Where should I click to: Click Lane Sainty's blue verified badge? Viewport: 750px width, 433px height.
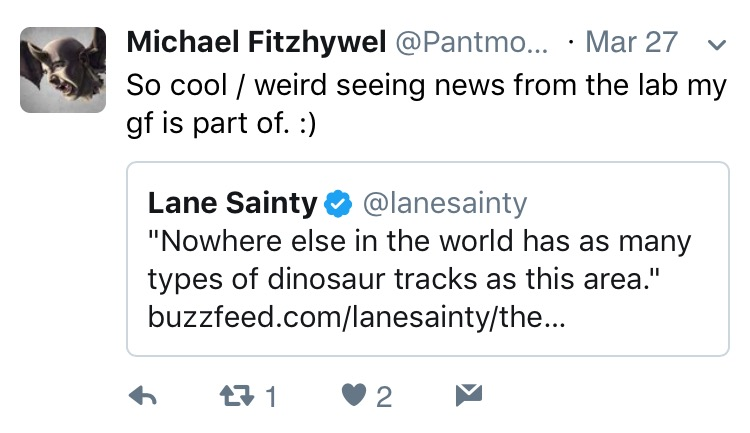coord(339,204)
